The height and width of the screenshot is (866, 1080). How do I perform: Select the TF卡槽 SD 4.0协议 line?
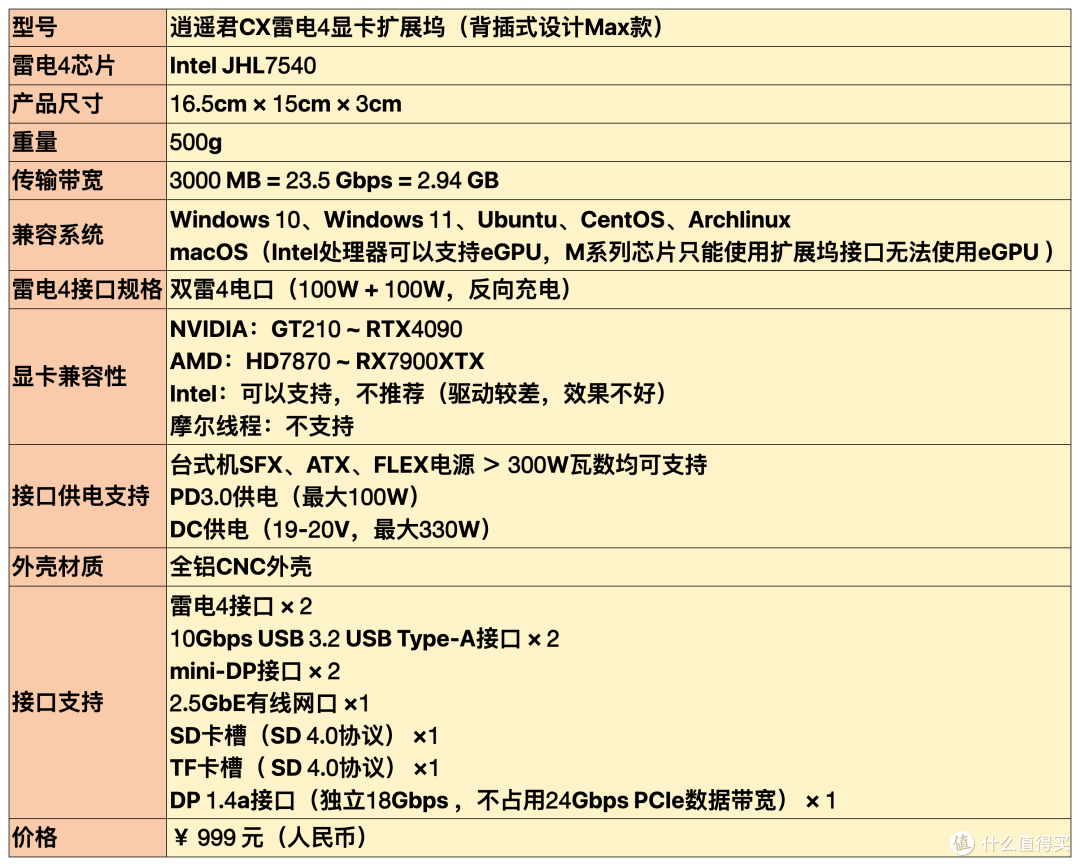pos(304,768)
